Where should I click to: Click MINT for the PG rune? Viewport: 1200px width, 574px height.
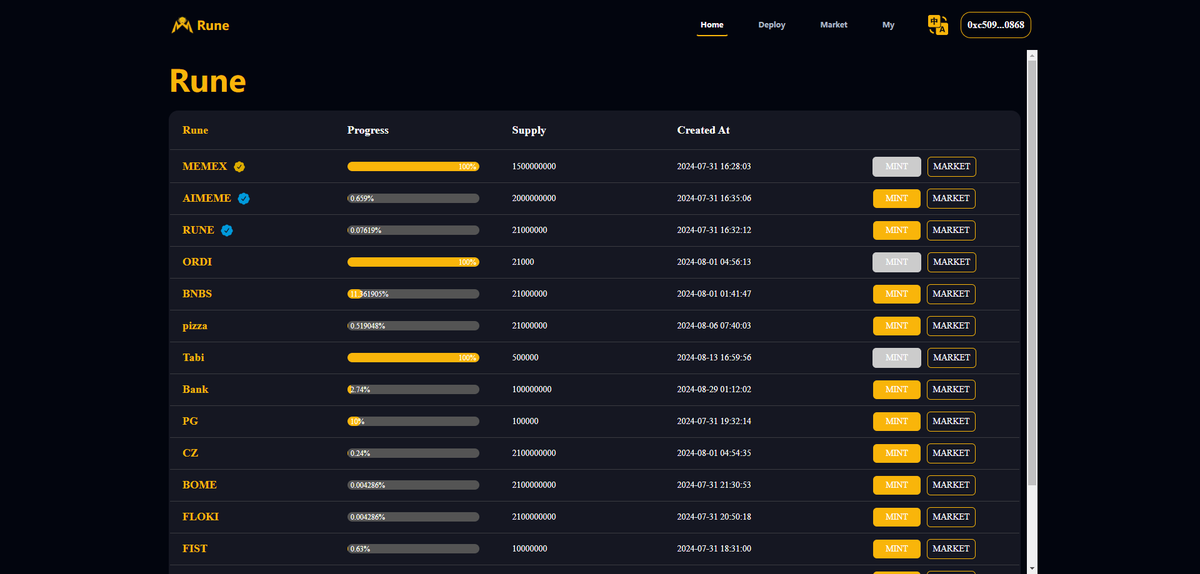pos(897,421)
